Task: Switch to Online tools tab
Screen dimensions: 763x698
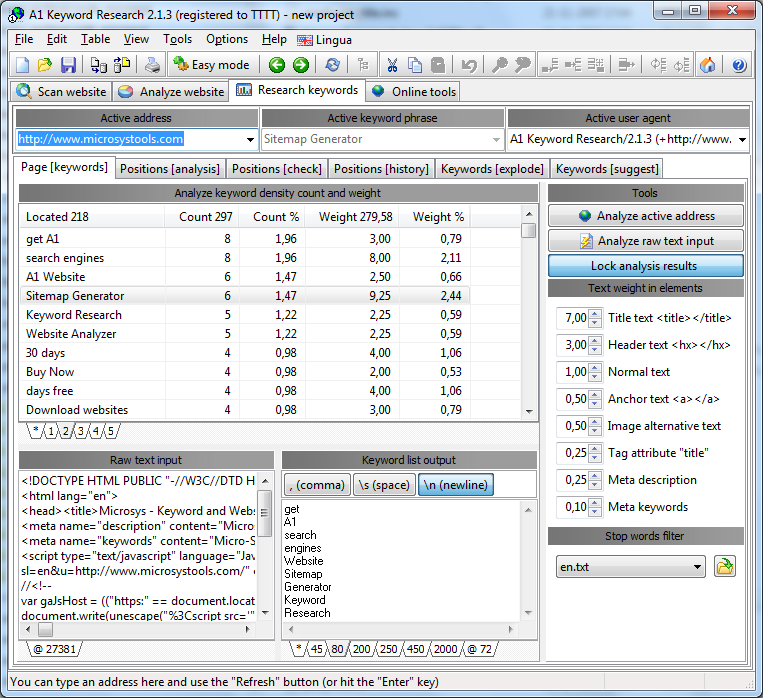Action: [414, 92]
